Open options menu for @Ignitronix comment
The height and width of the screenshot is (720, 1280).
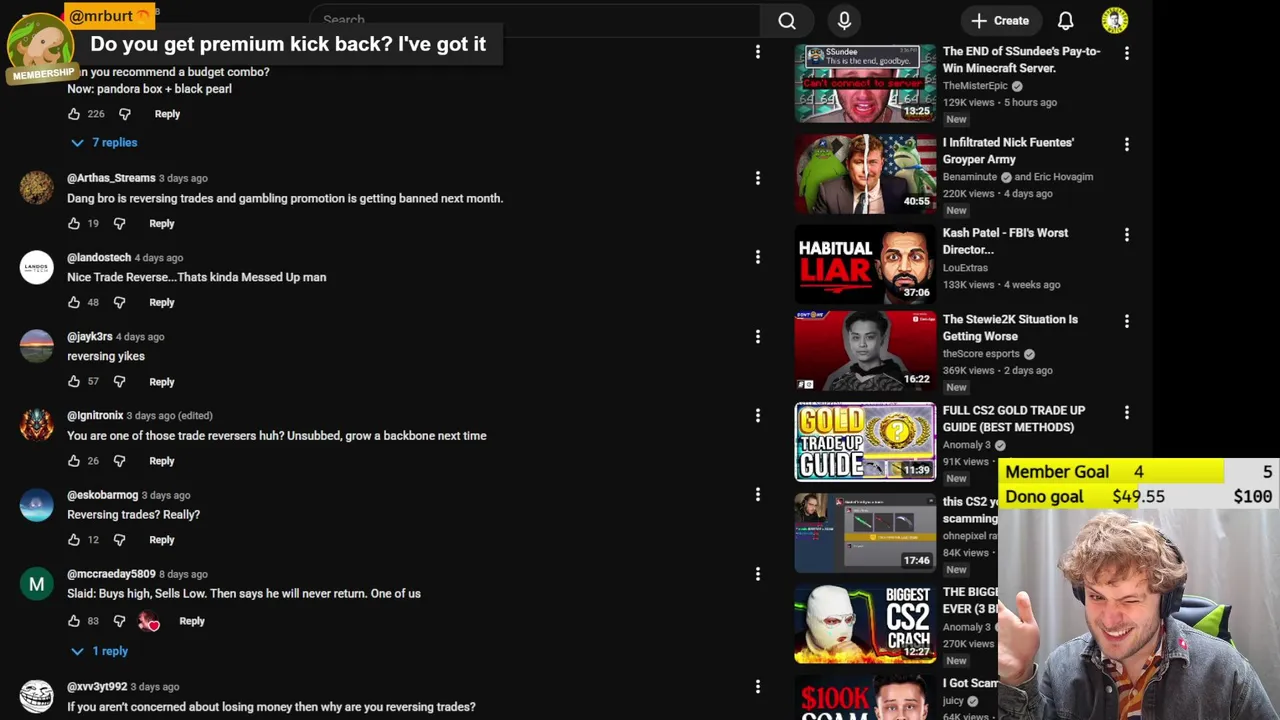tap(758, 415)
